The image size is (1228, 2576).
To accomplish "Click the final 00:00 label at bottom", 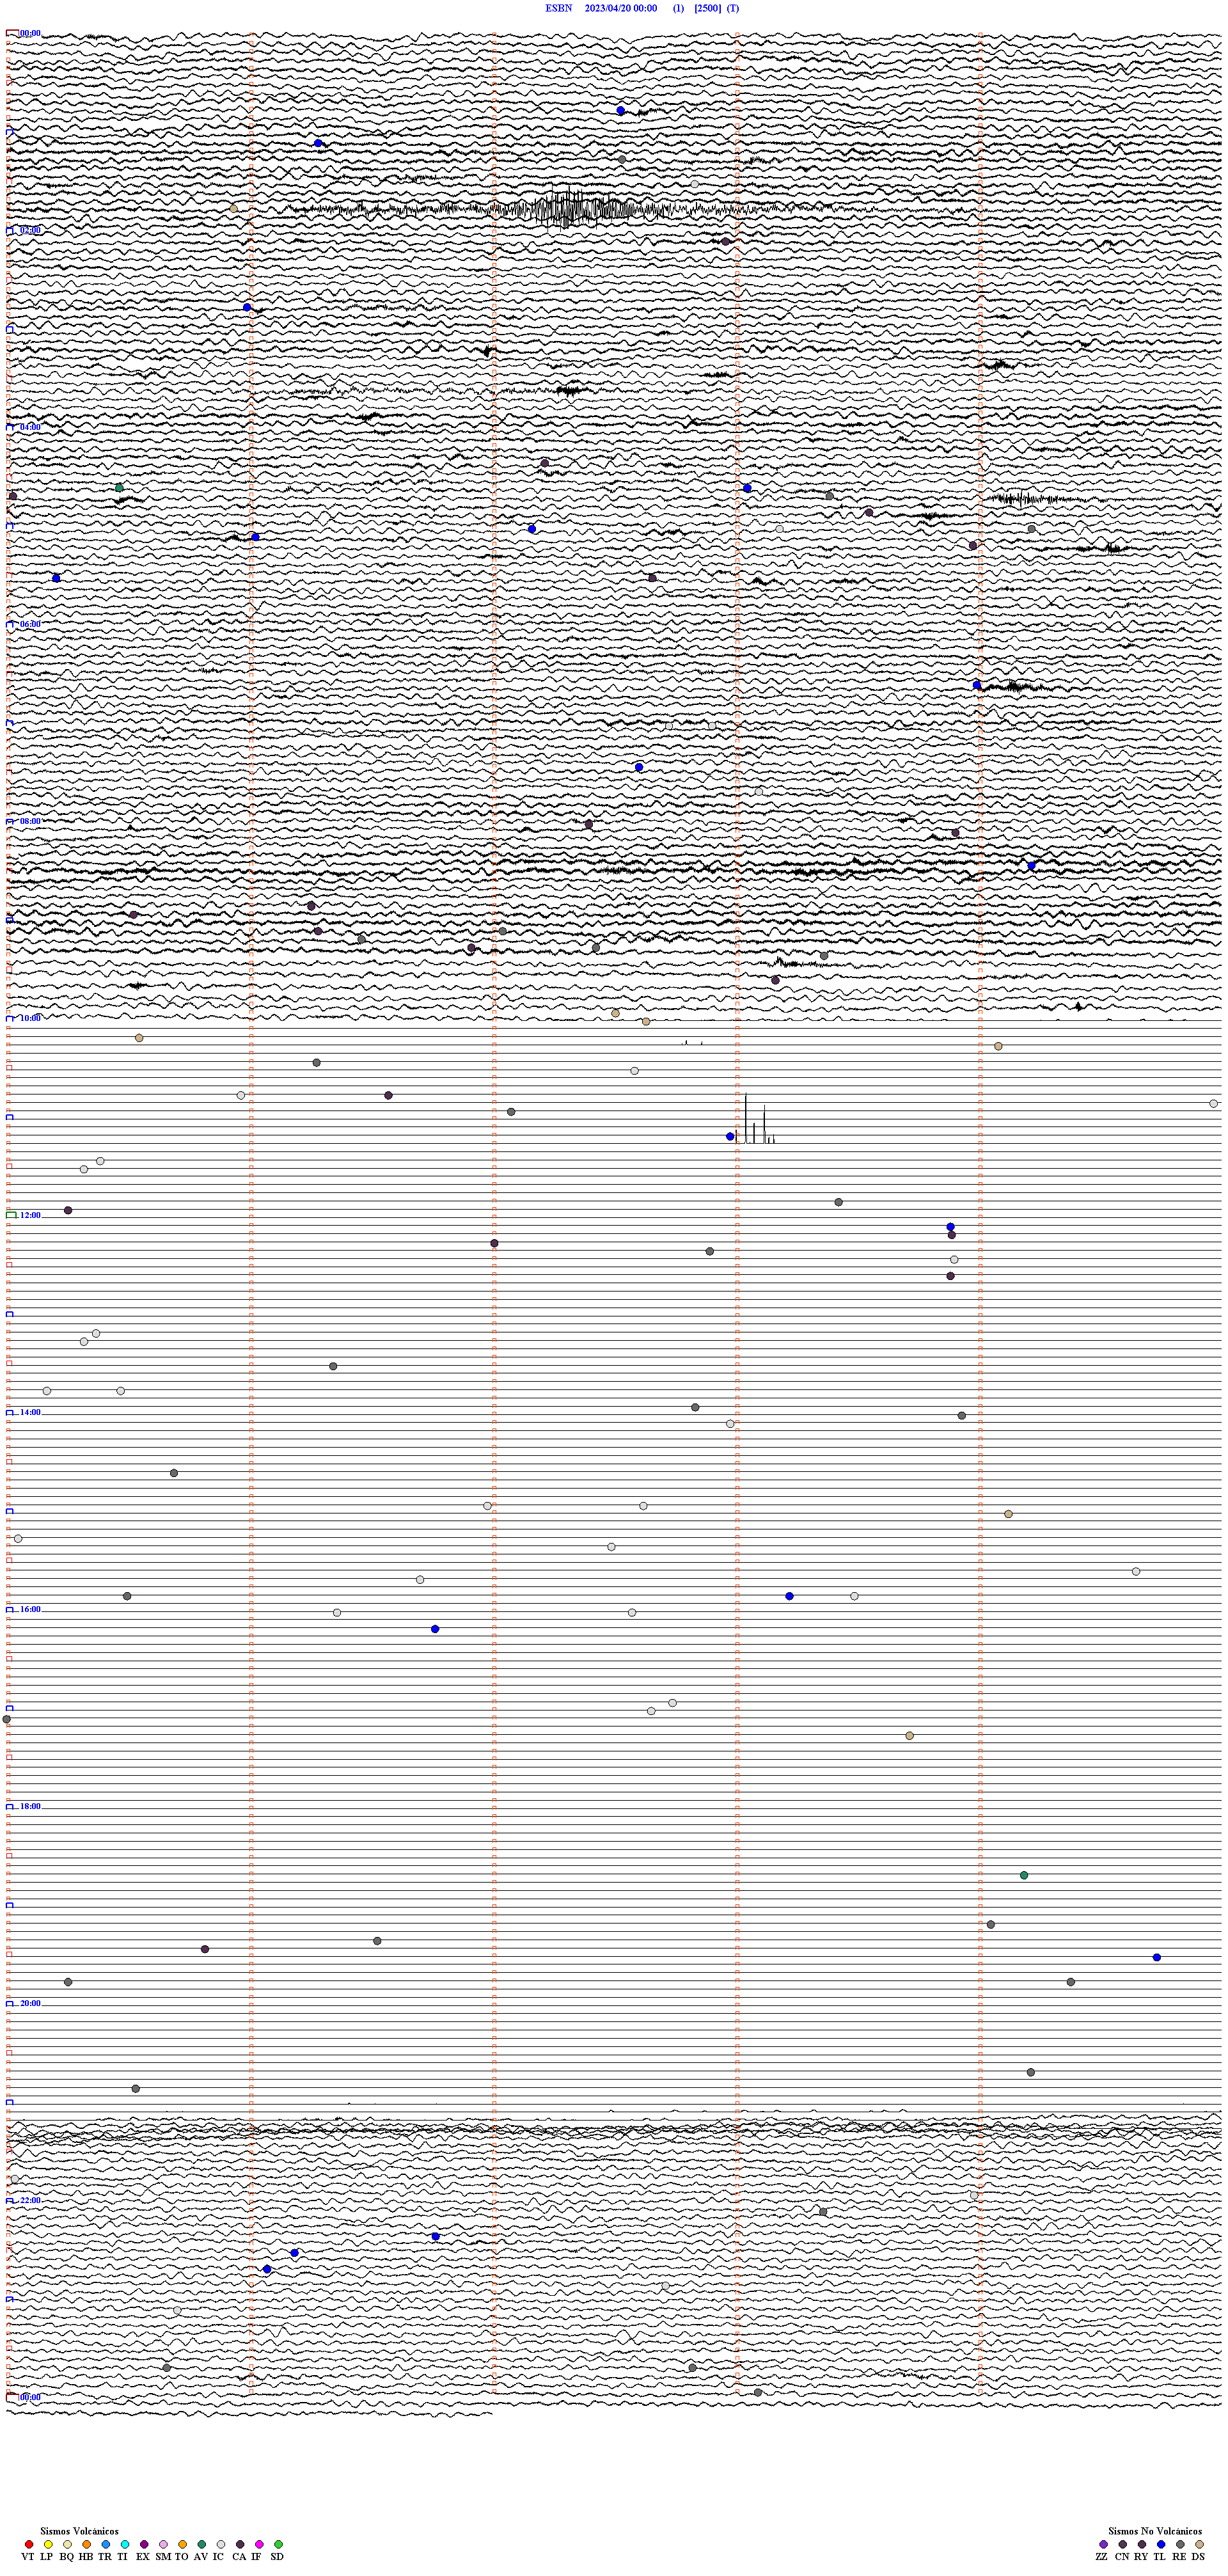I will (30, 2397).
